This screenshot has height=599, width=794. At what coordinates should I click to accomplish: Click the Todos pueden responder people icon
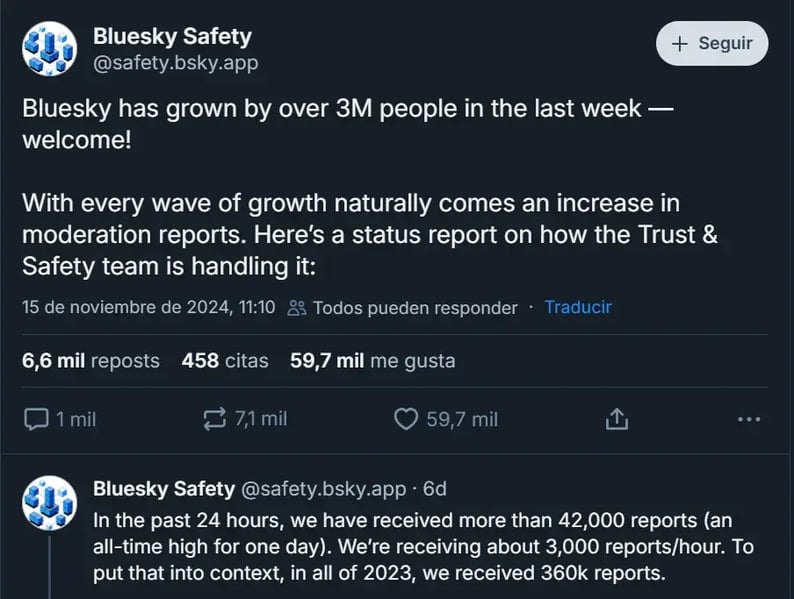(x=297, y=307)
